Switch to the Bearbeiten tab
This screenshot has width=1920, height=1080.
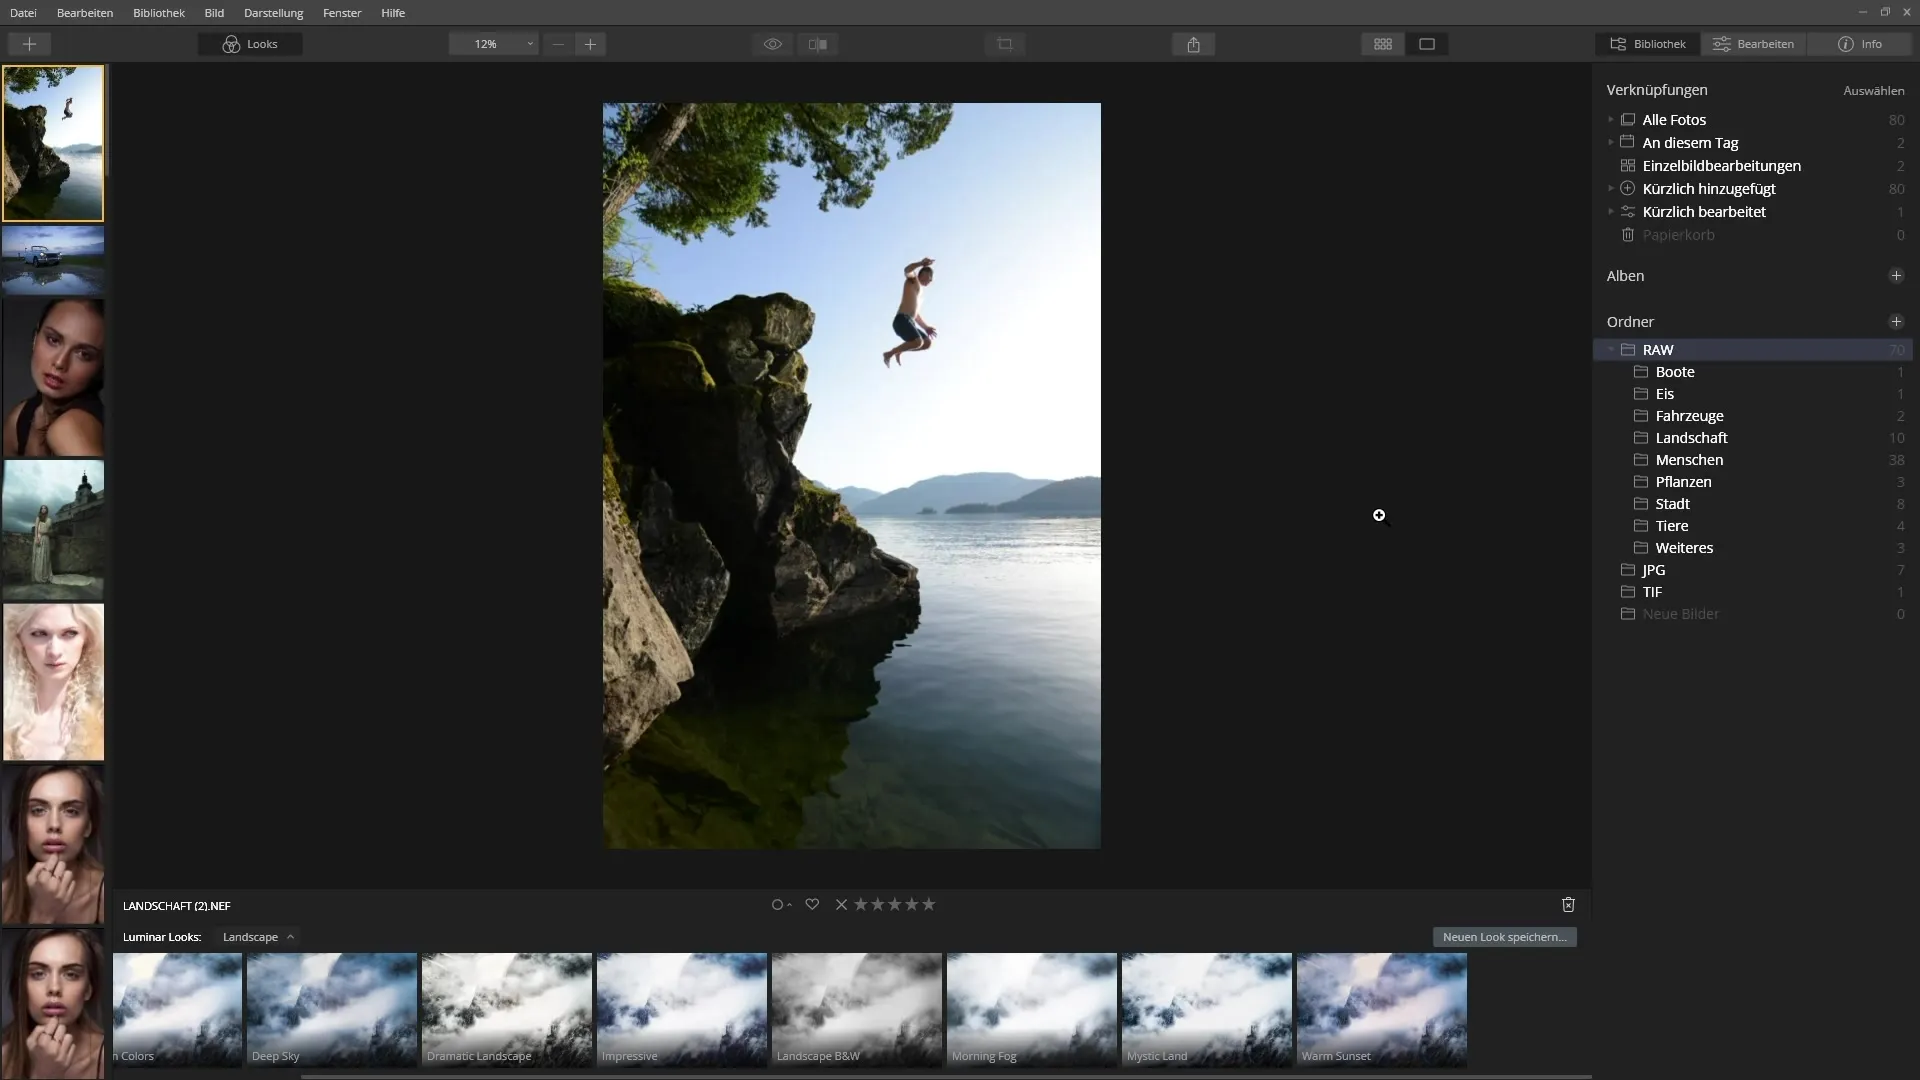click(1753, 44)
